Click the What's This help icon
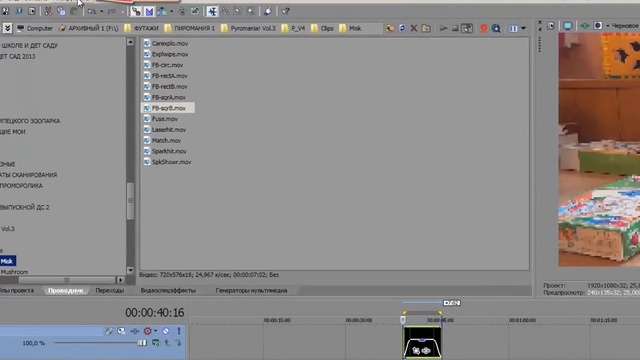The height and width of the screenshot is (360, 640). pyautogui.click(x=285, y=11)
